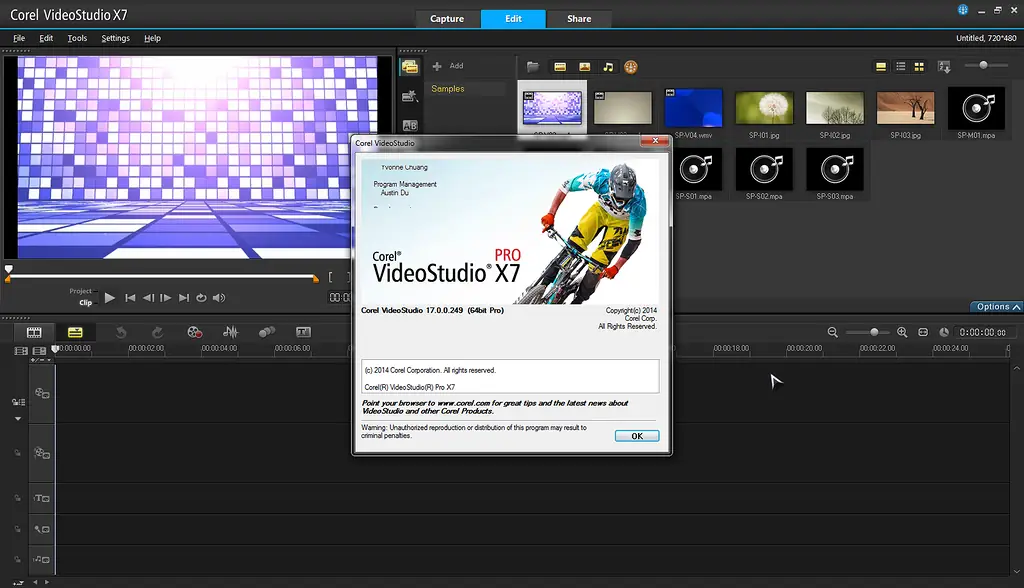The width and height of the screenshot is (1024, 588).
Task: Switch to Storyboard View
Action: coord(34,332)
